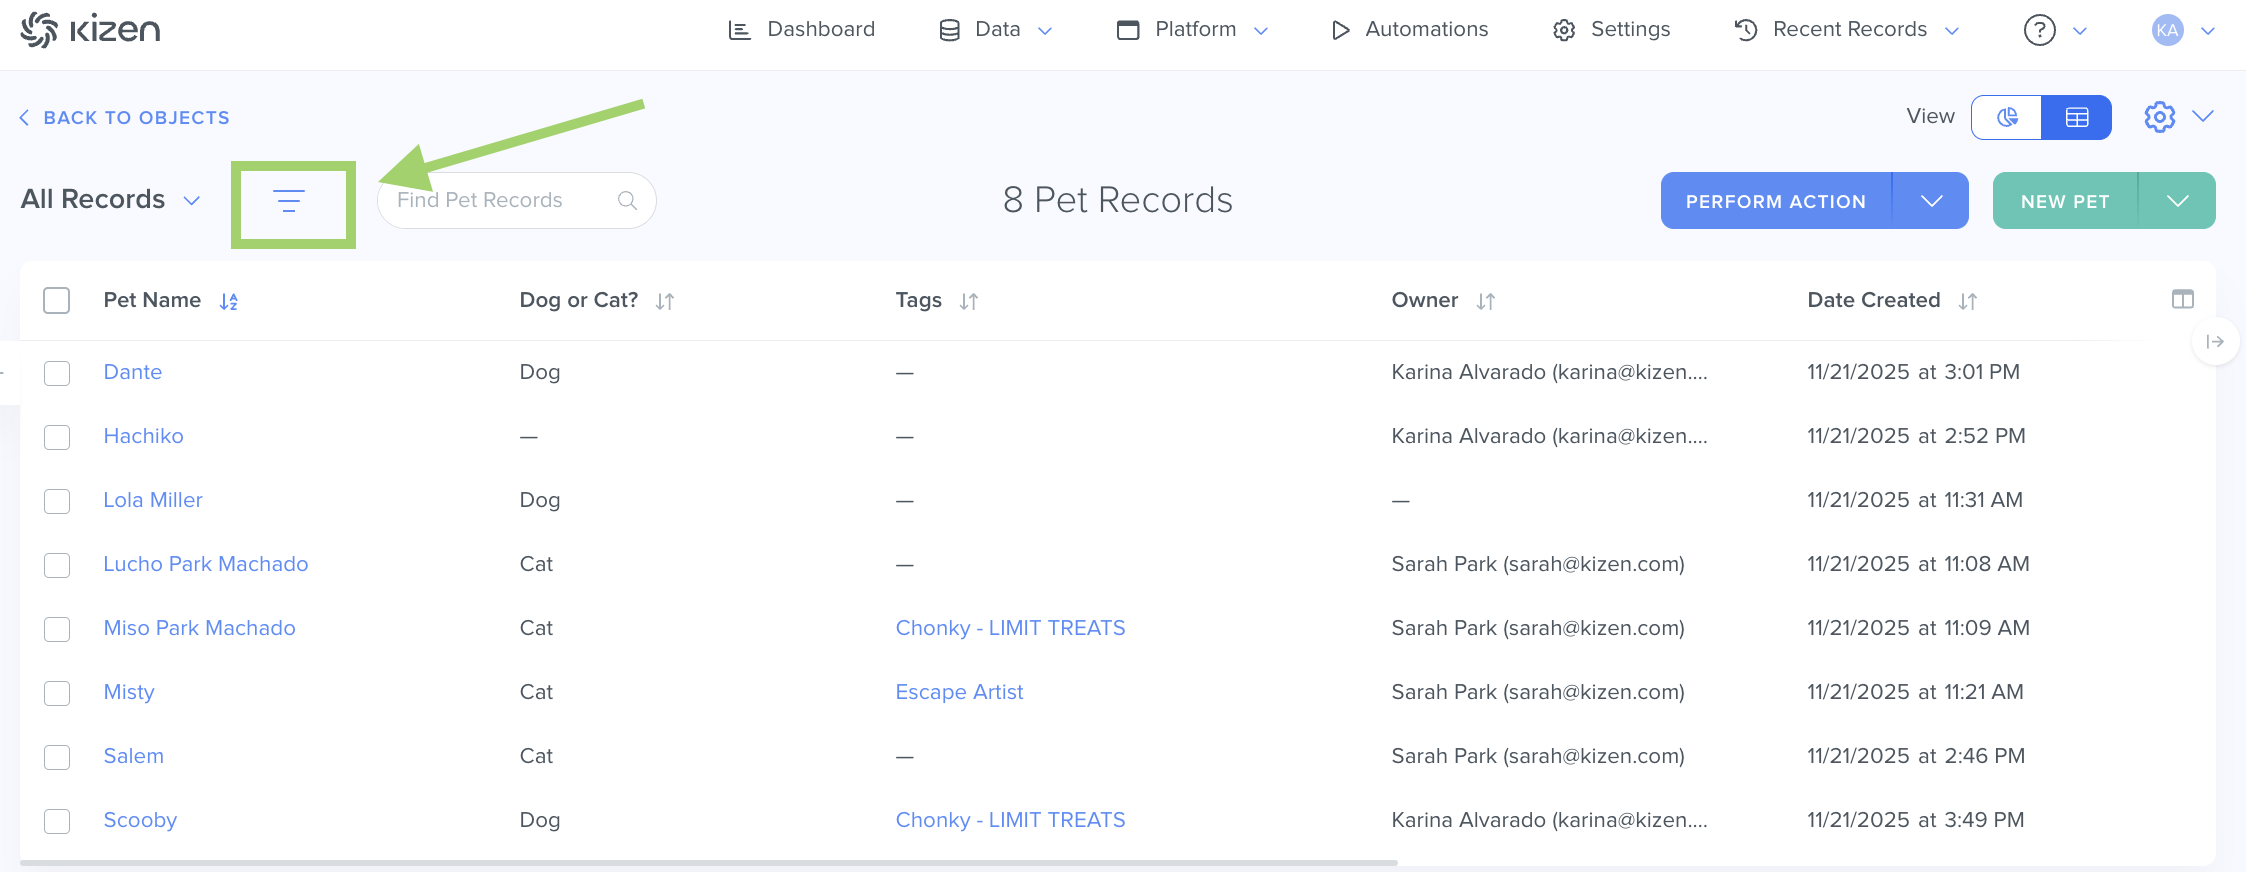Select the Misty row checkbox
This screenshot has width=2246, height=872.
(57, 693)
